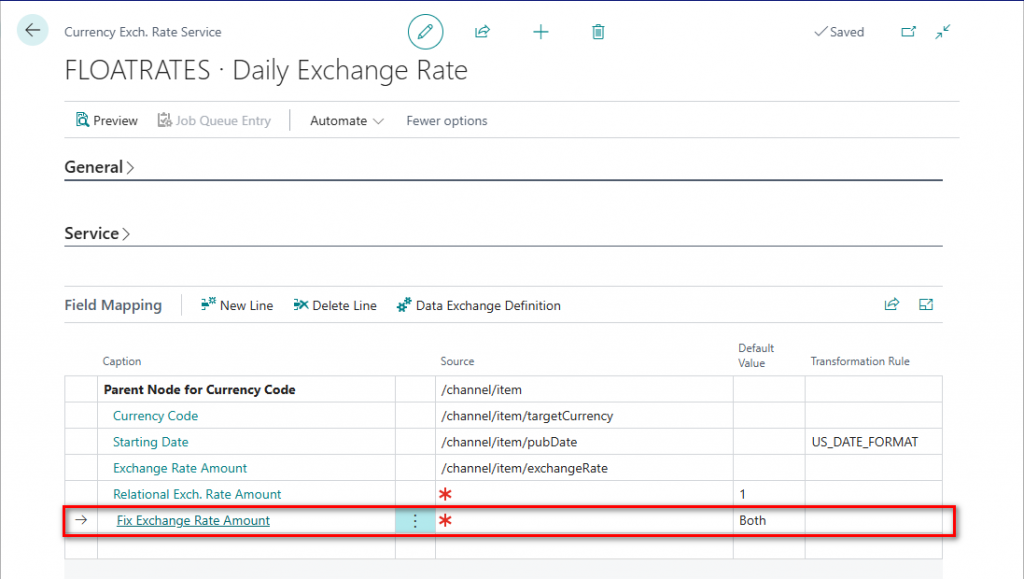Click the trash delete icon
The image size is (1024, 579).
point(598,32)
